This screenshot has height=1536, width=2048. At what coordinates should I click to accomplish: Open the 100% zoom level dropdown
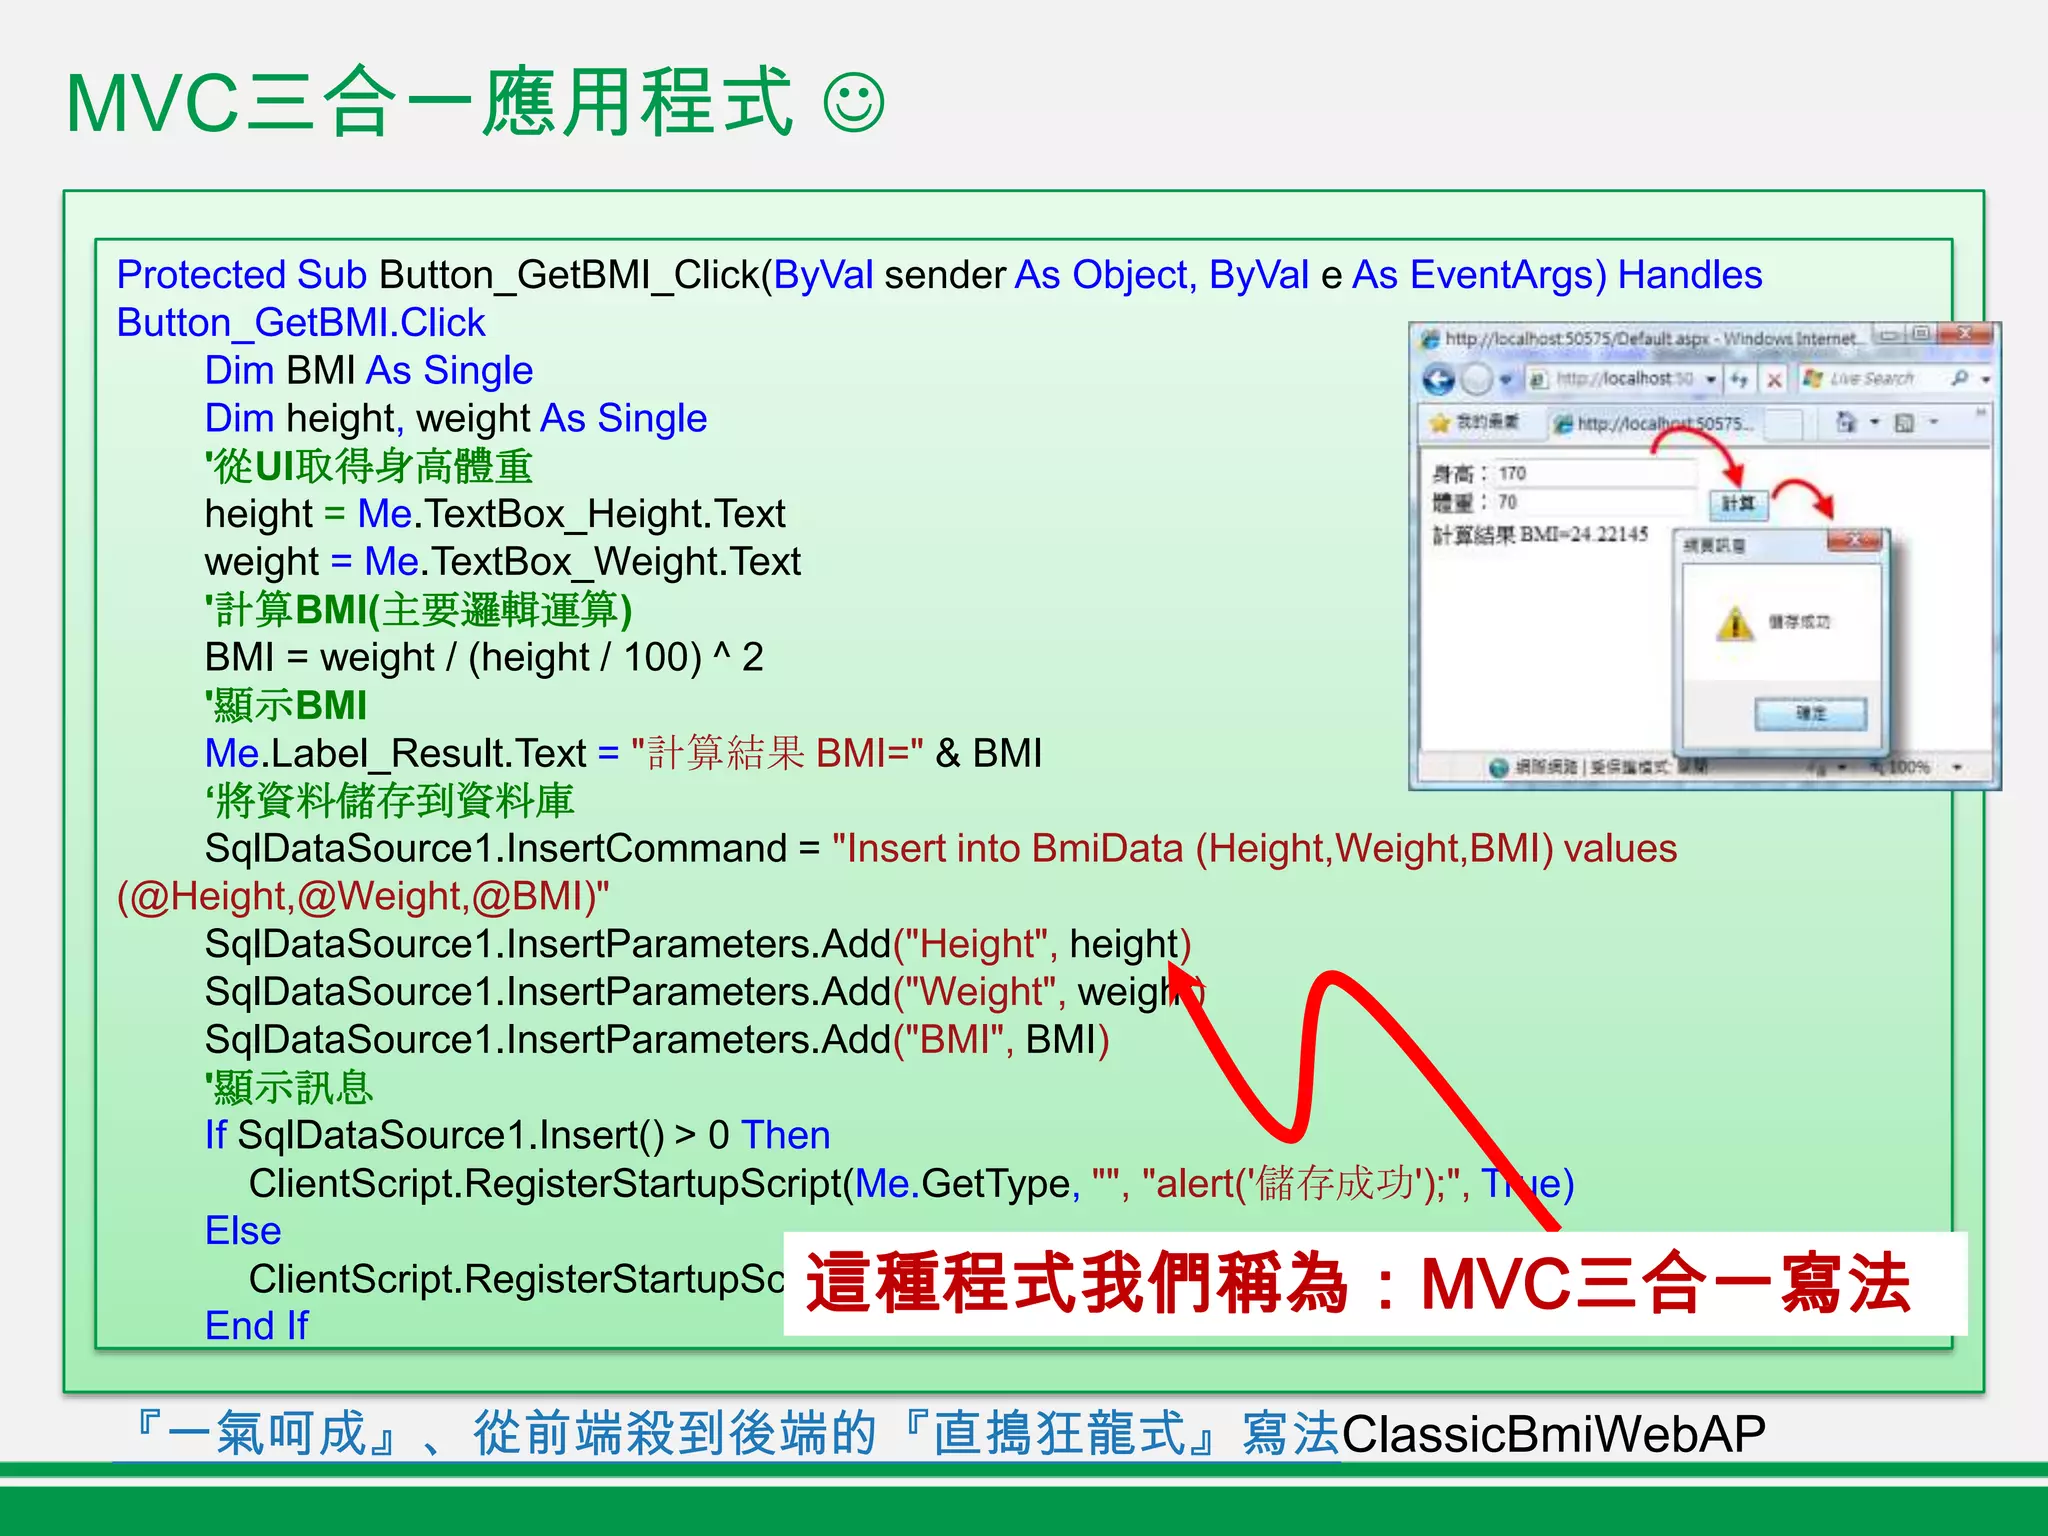1957,767
